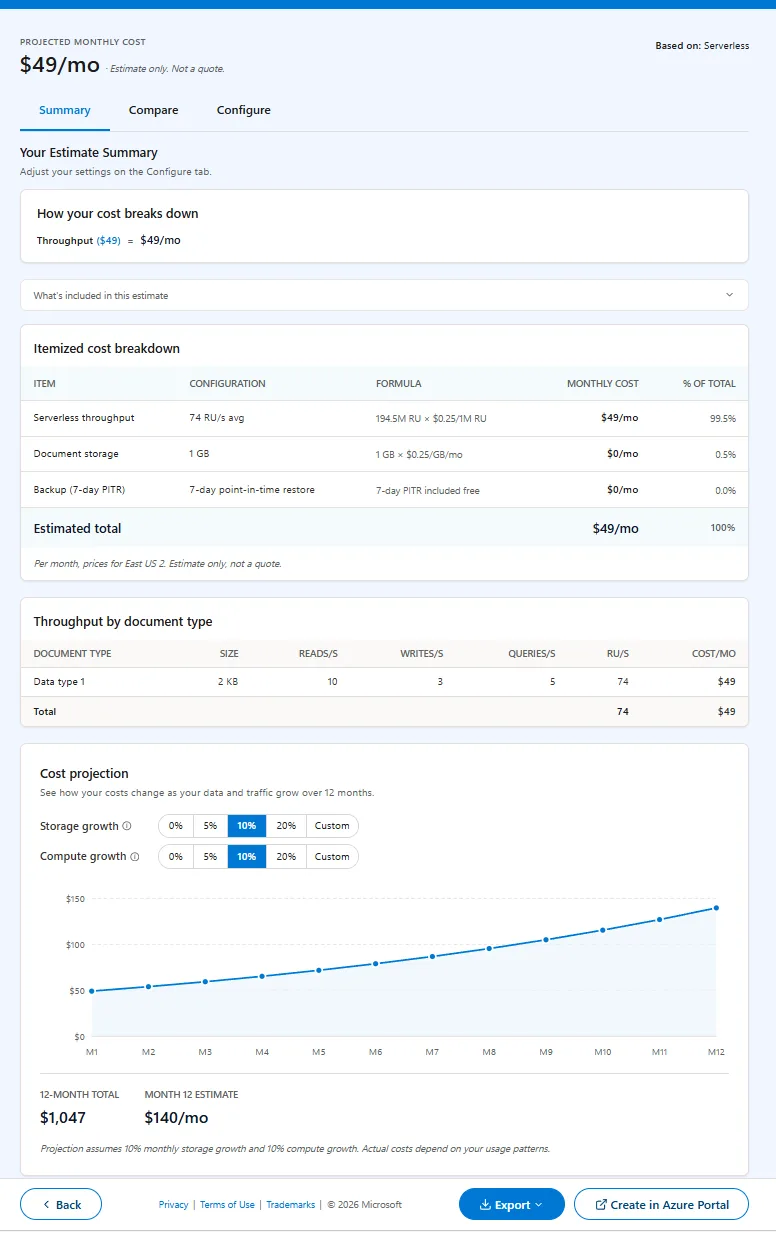Image resolution: width=776 pixels, height=1233 pixels.
Task: Click the Storage growth info icon
Action: tap(127, 826)
